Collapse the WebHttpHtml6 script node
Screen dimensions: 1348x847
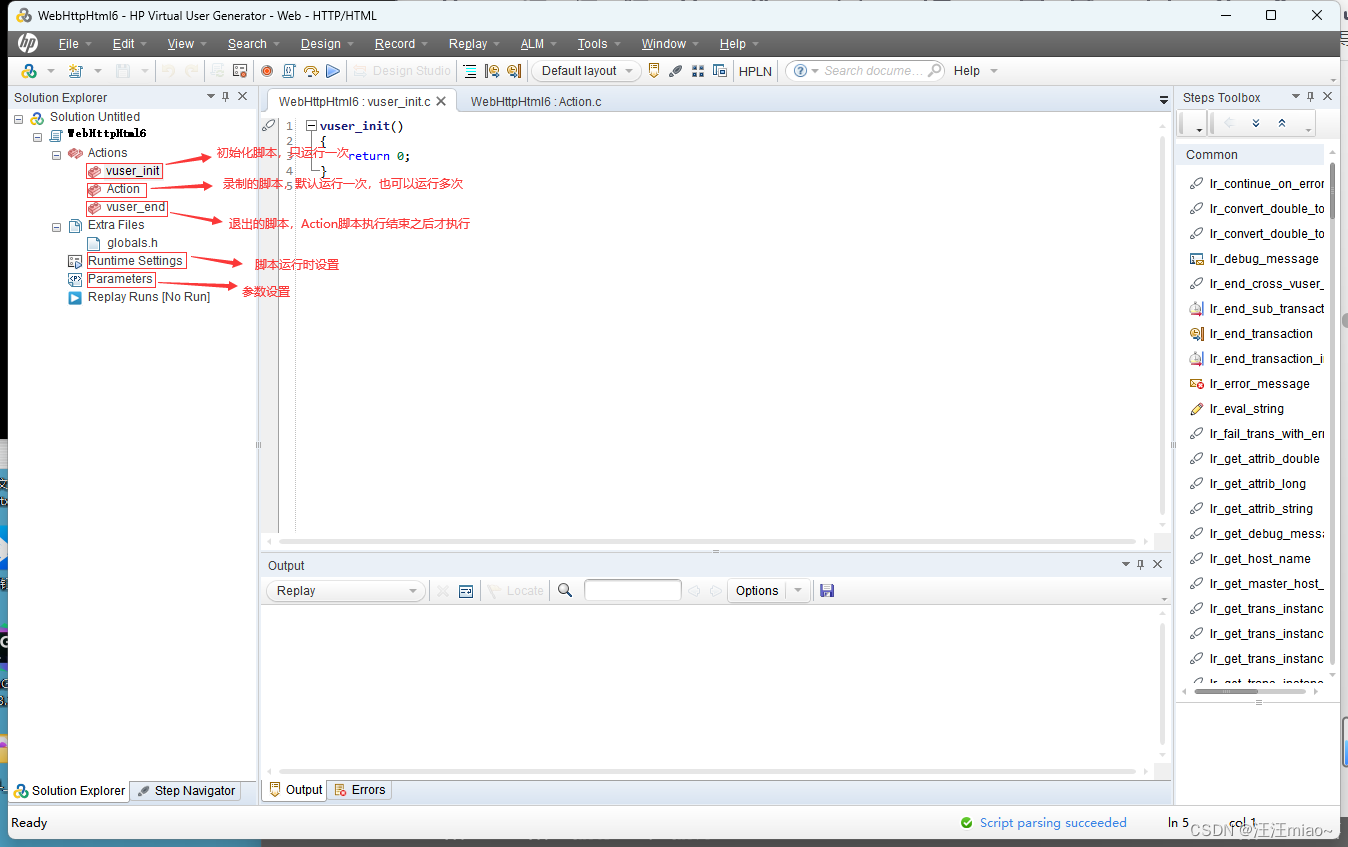[37, 136]
